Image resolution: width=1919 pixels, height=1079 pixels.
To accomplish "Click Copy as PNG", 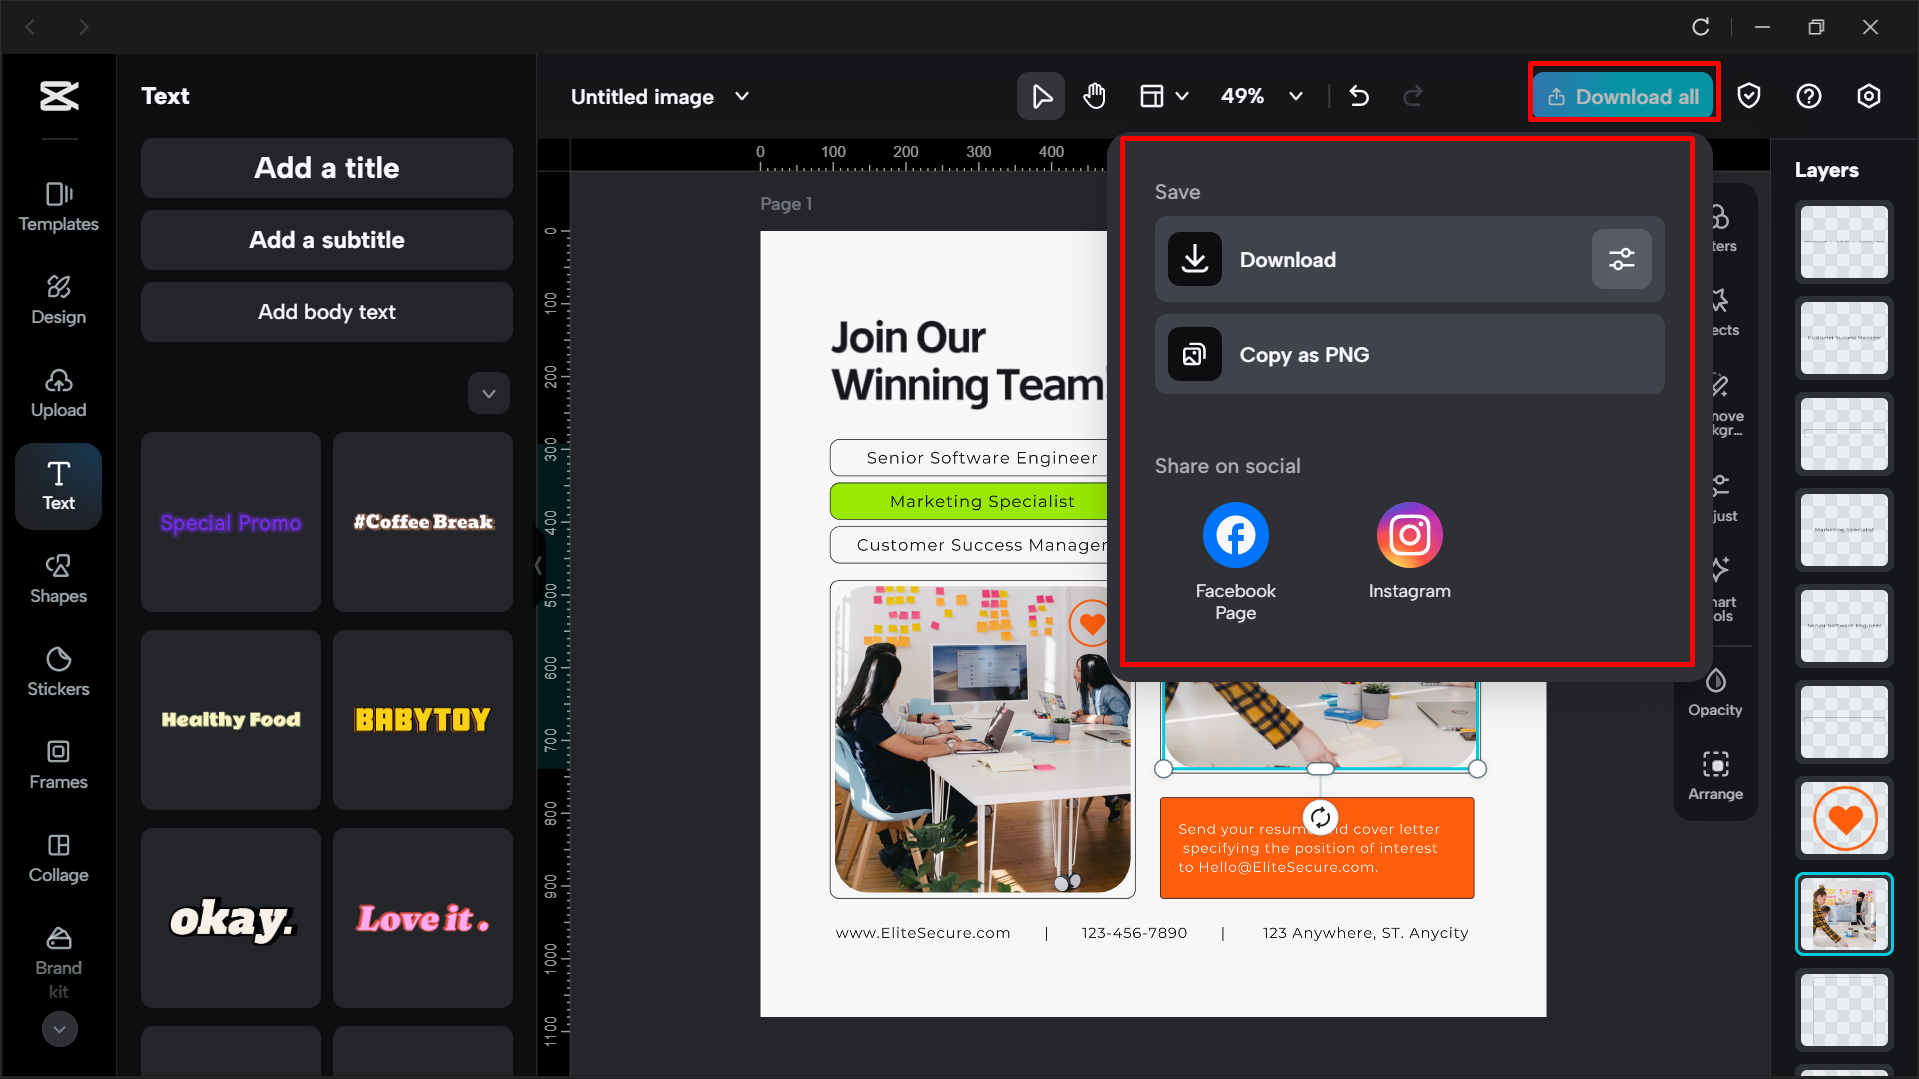I will pyautogui.click(x=1409, y=354).
